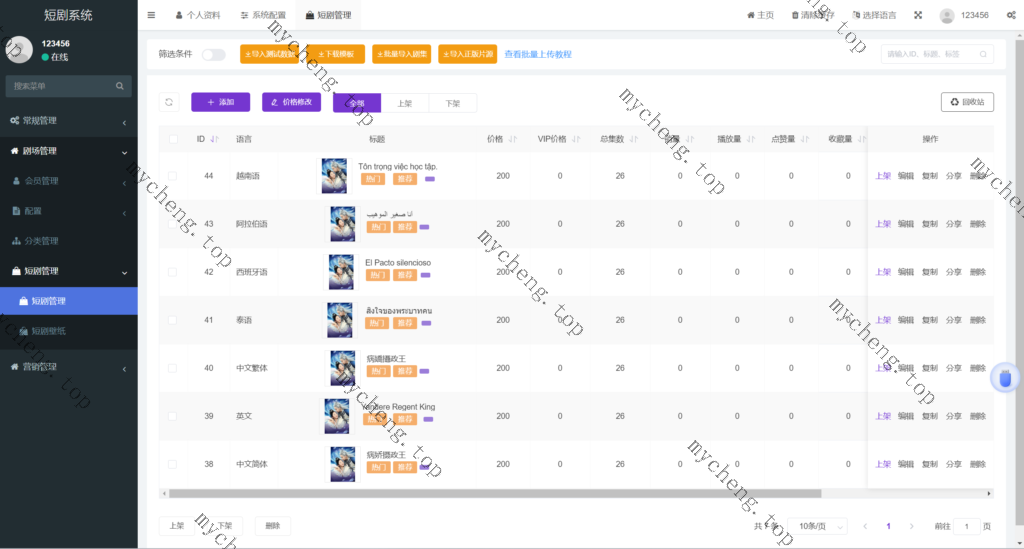1024x549 pixels.
Task: Expand the 会员管理 sidebar submenu
Action: click(69, 181)
